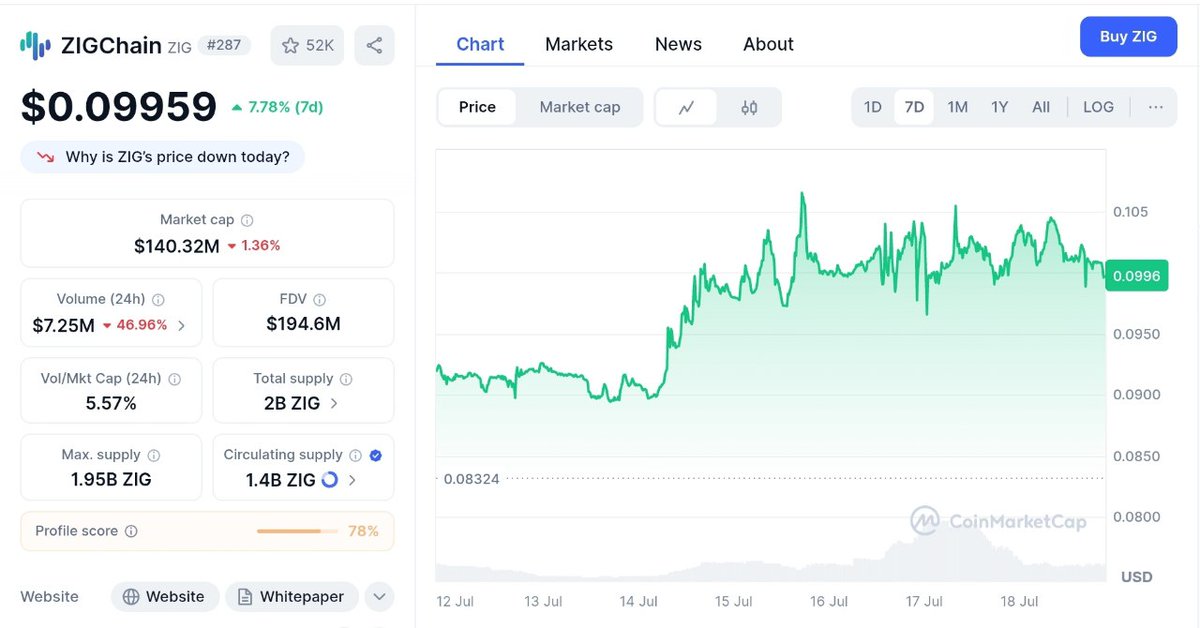Open the Website link button
This screenshot has height=628, width=1200.
click(163, 597)
